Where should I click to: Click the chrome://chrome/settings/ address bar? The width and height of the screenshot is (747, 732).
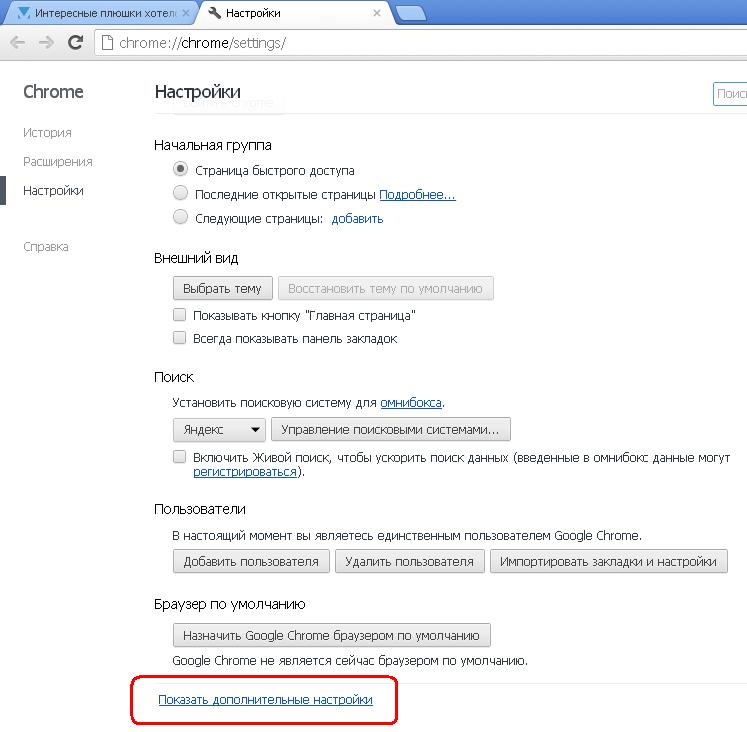point(419,43)
